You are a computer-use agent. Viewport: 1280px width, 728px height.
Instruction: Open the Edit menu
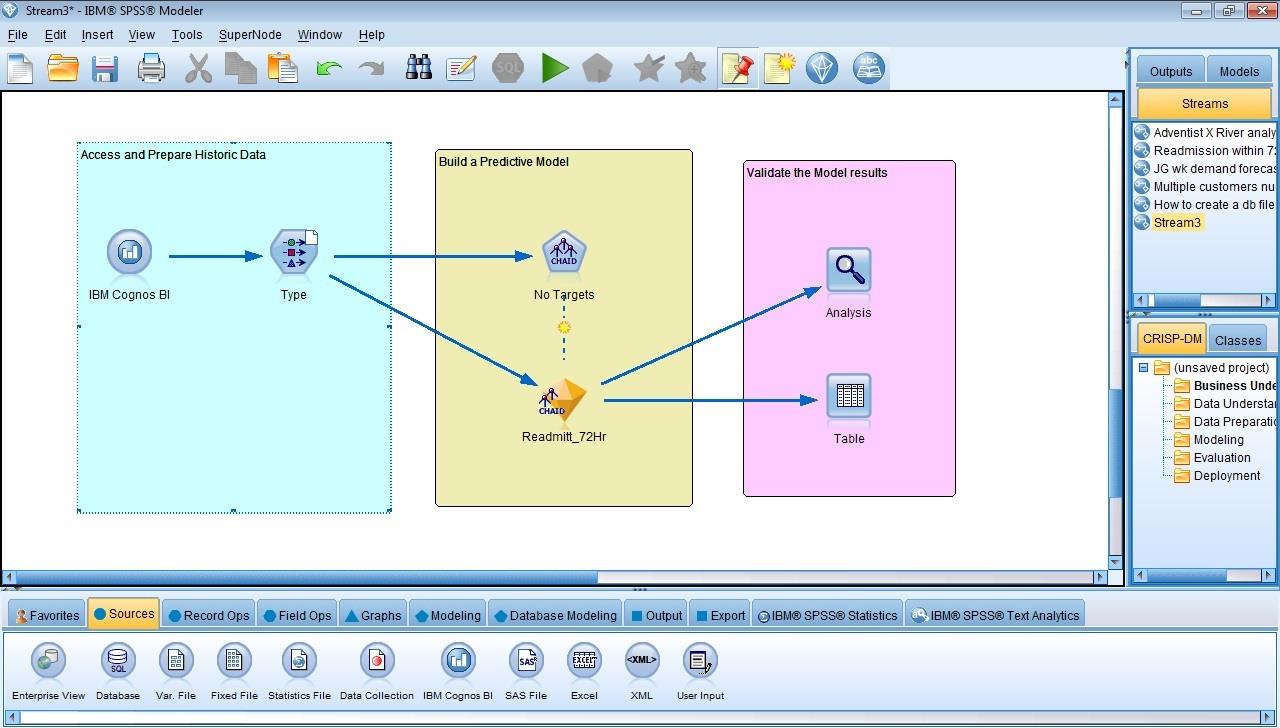pyautogui.click(x=55, y=35)
